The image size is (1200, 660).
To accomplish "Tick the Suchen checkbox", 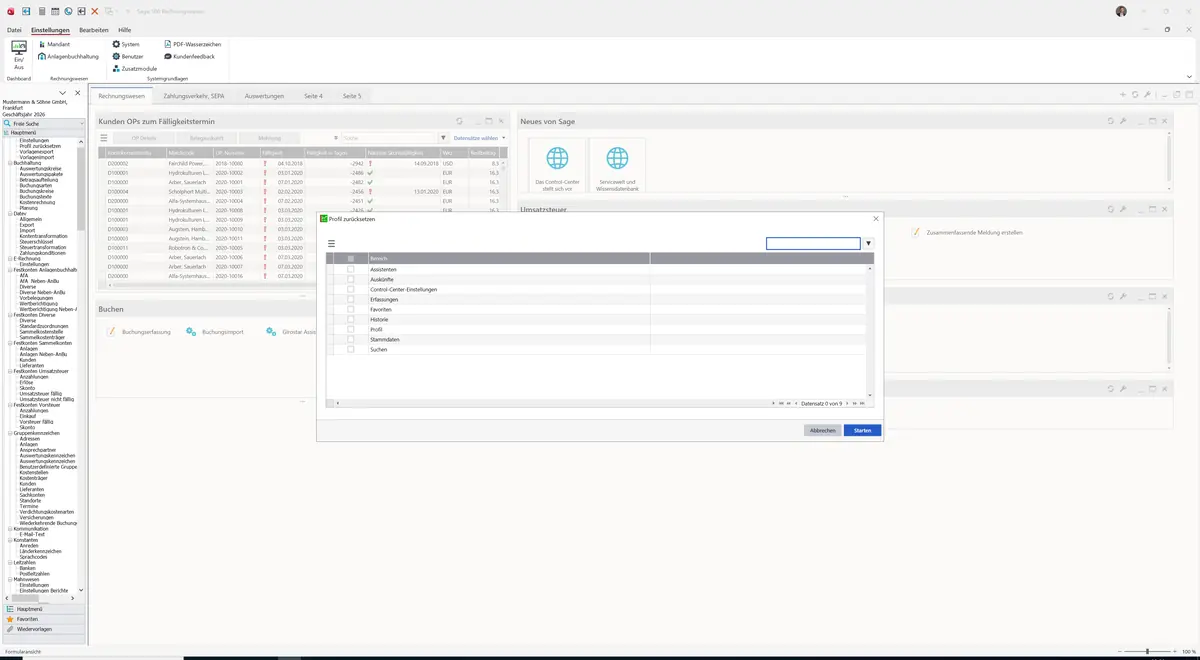I will [351, 349].
